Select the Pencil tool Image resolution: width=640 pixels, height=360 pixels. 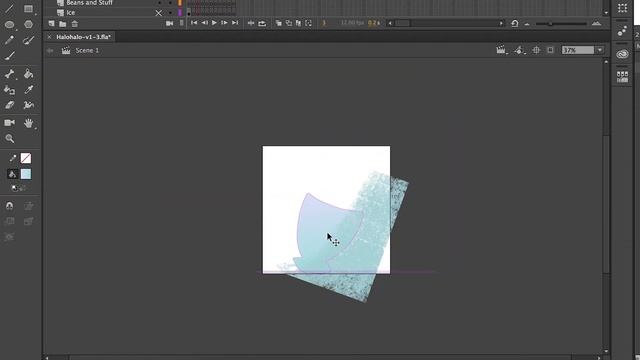click(x=9, y=40)
